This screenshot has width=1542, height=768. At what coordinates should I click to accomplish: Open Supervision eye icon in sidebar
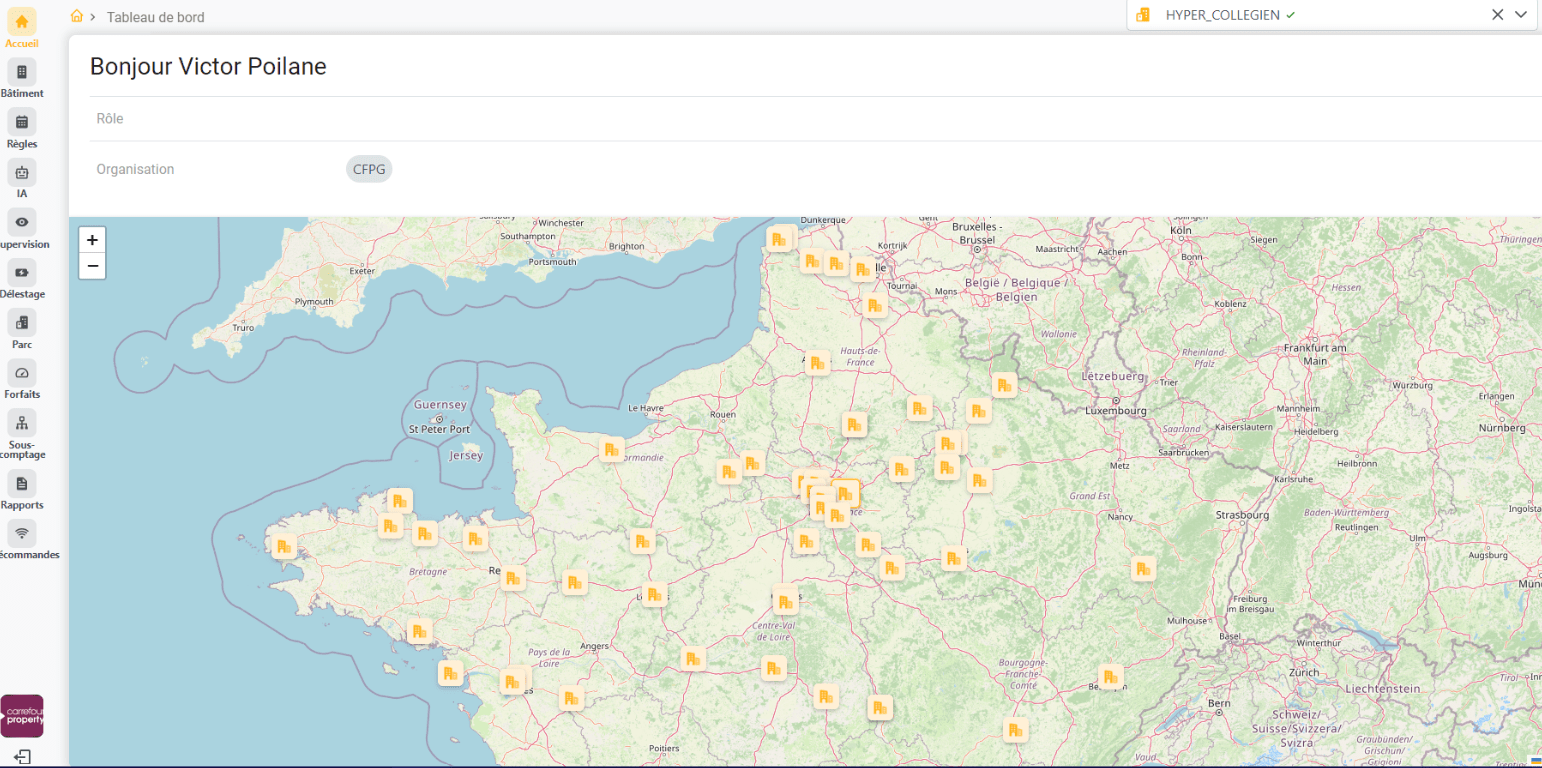(x=22, y=222)
